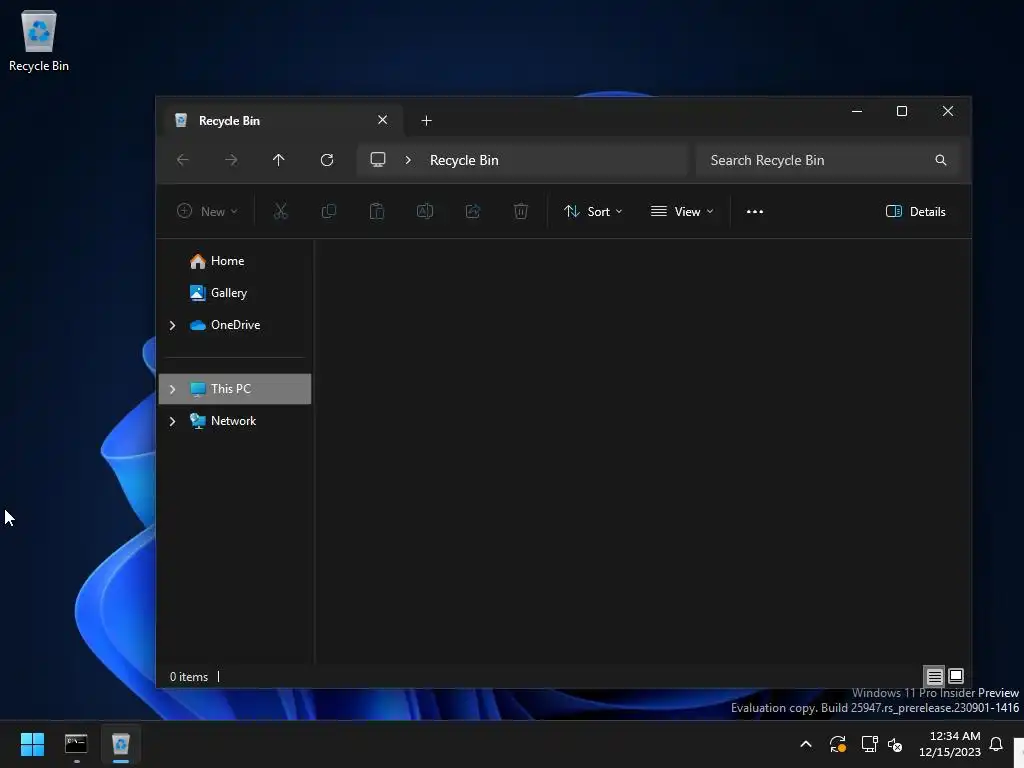Expand the This PC tree node

(172, 389)
